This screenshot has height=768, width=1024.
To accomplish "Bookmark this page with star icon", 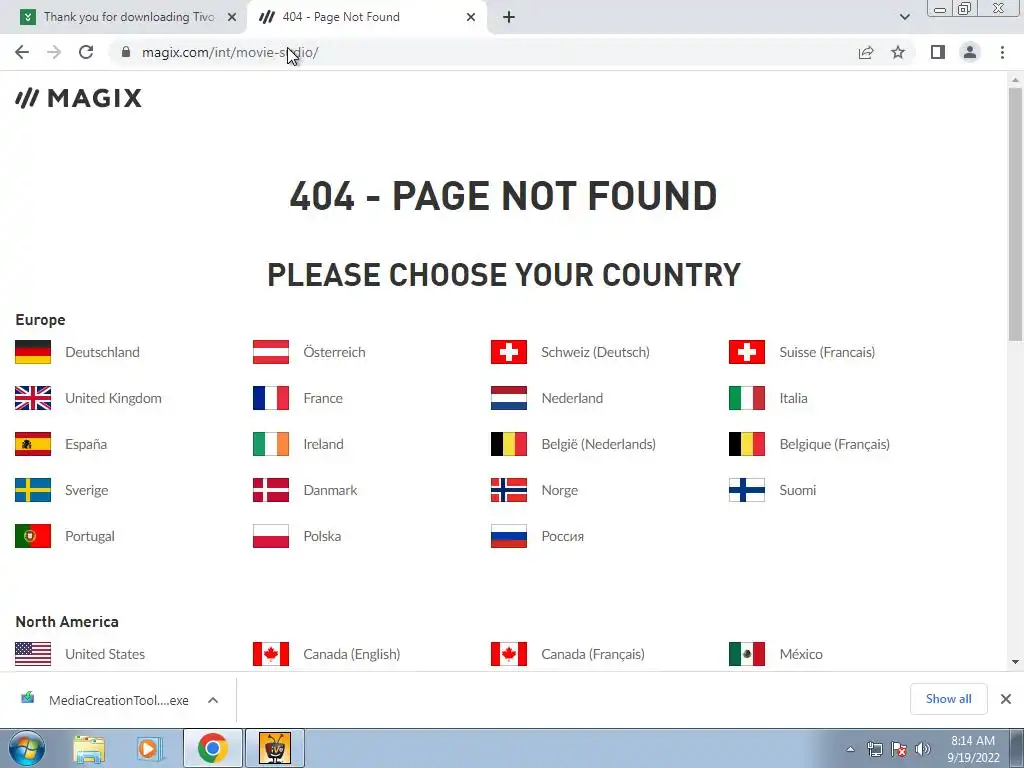I will coord(898,52).
